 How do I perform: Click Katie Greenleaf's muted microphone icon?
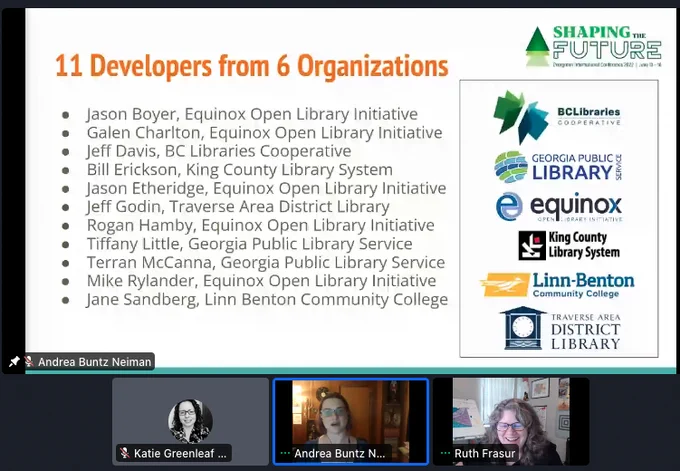pos(125,453)
